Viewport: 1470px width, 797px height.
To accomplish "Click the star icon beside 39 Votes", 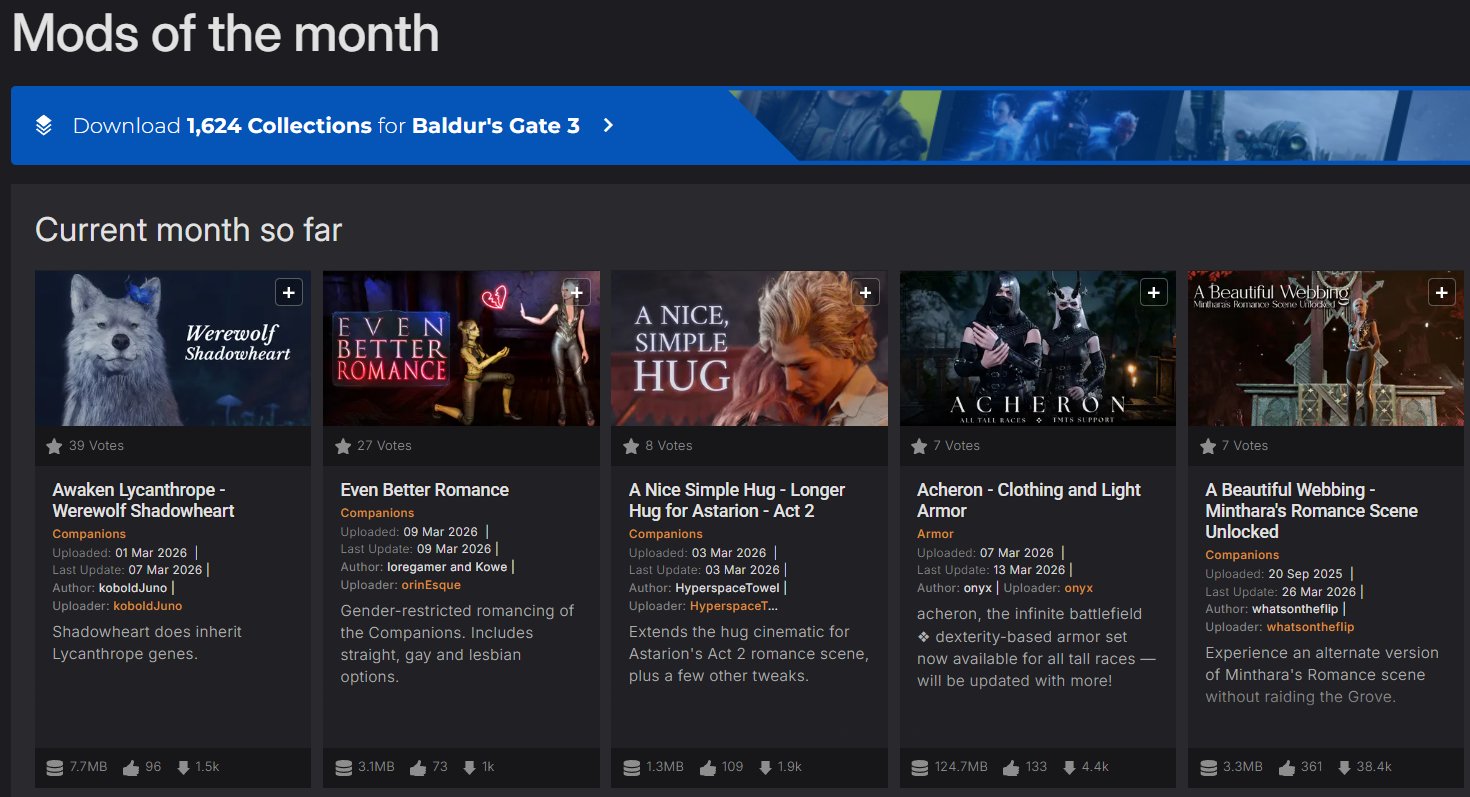I will [54, 446].
